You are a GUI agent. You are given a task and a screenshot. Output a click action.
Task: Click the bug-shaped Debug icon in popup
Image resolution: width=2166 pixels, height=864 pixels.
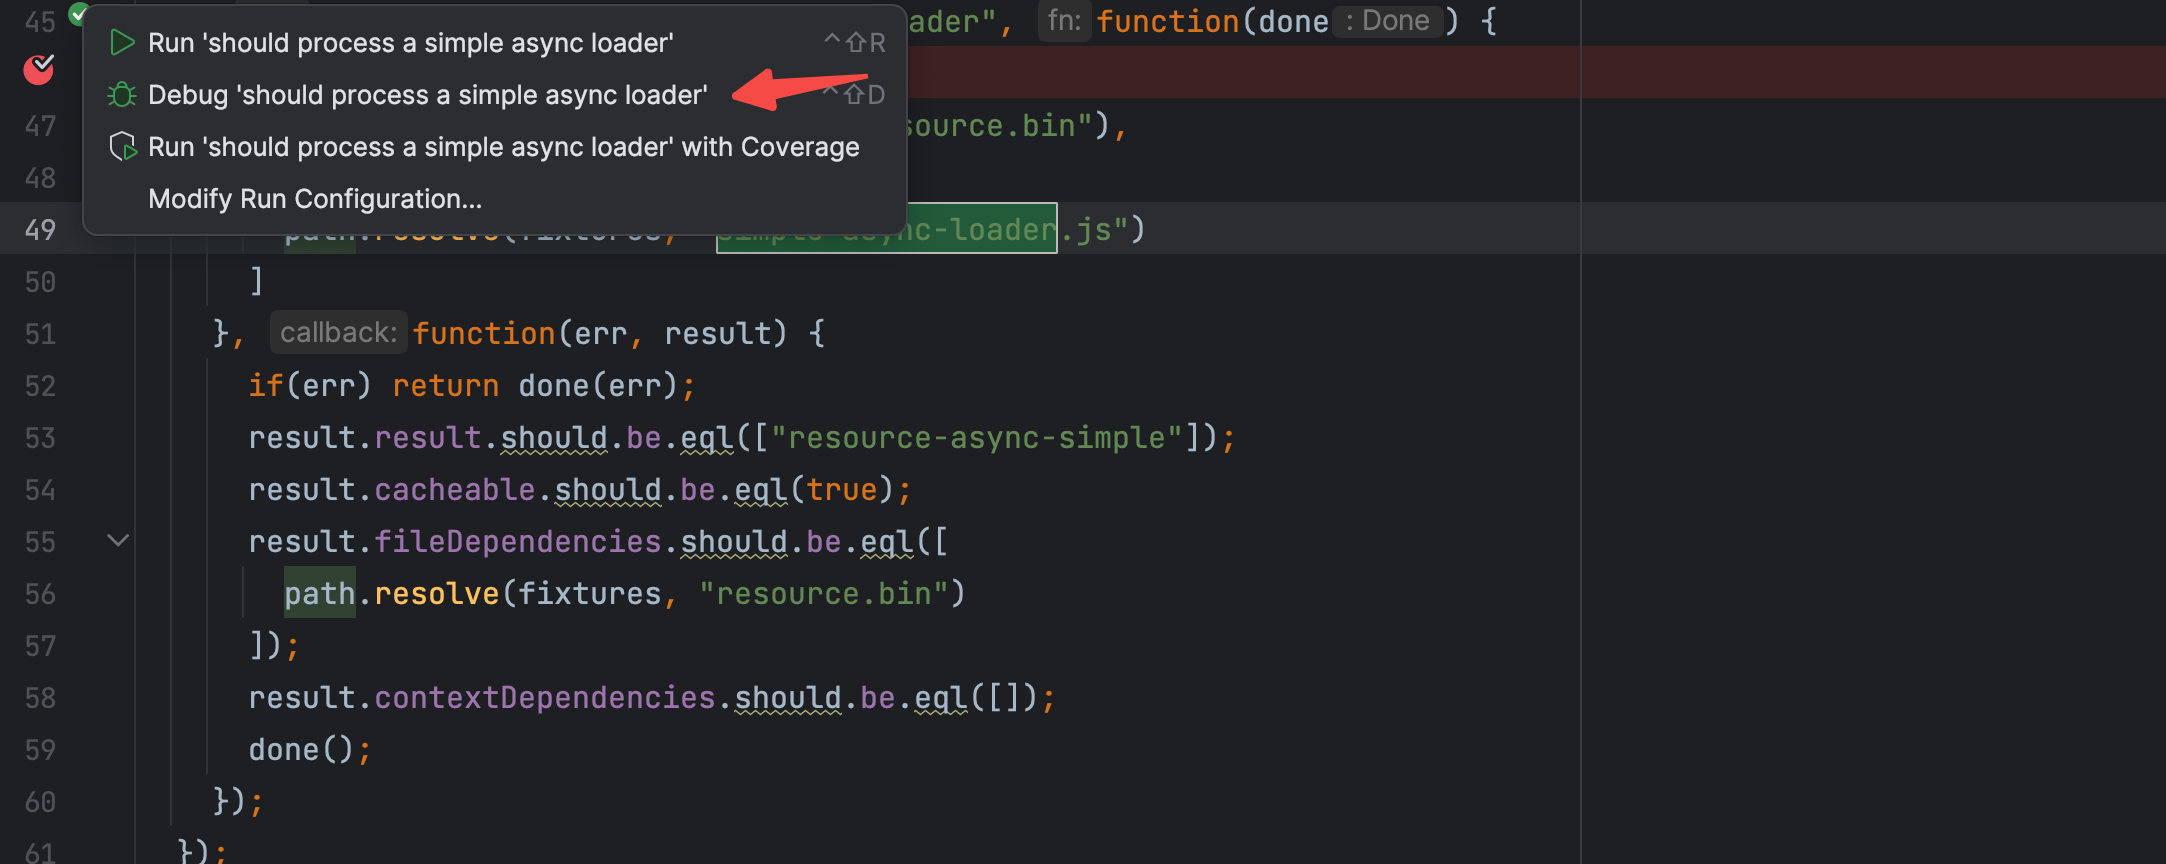pyautogui.click(x=122, y=95)
